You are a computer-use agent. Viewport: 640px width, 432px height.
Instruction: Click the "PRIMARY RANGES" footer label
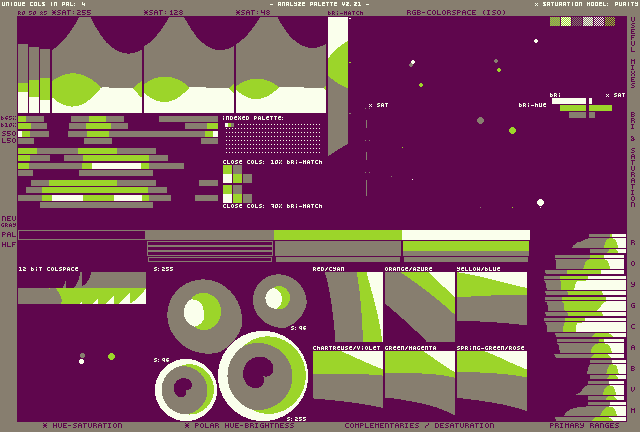pos(584,425)
